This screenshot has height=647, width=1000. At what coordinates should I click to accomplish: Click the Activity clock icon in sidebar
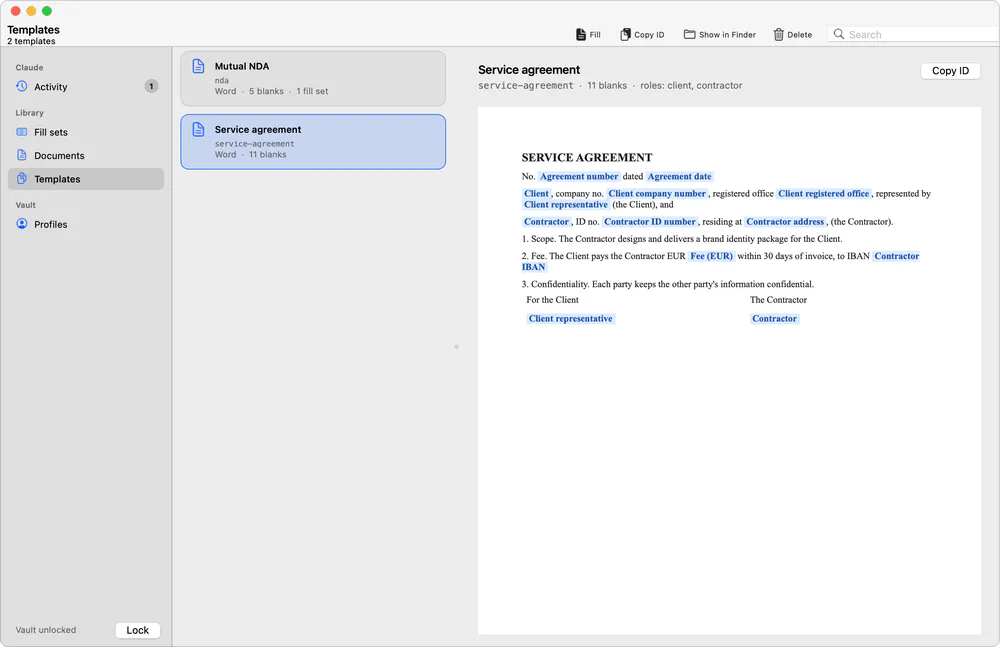pos(22,86)
